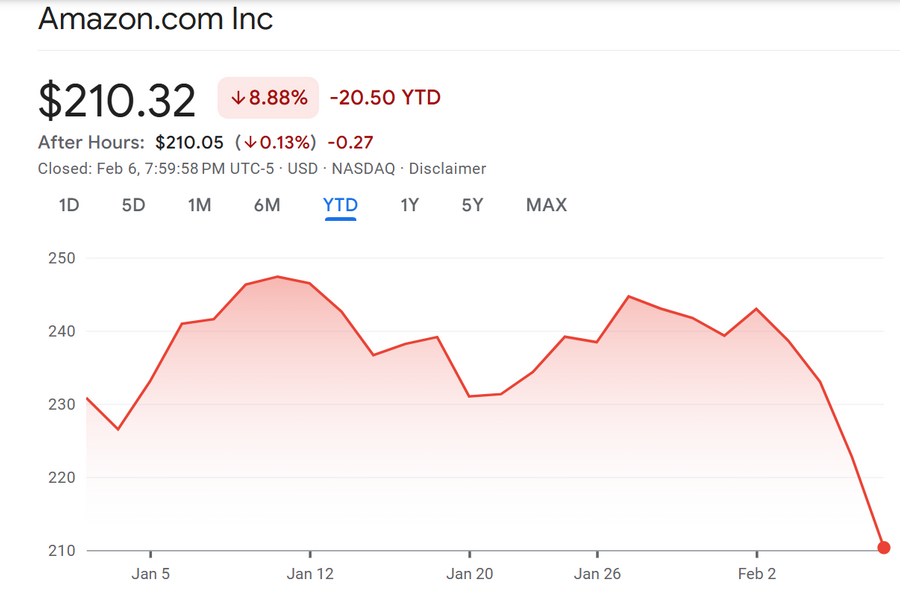Show the 1M chart view
Viewport: 900px width, 600px height.
click(199, 205)
